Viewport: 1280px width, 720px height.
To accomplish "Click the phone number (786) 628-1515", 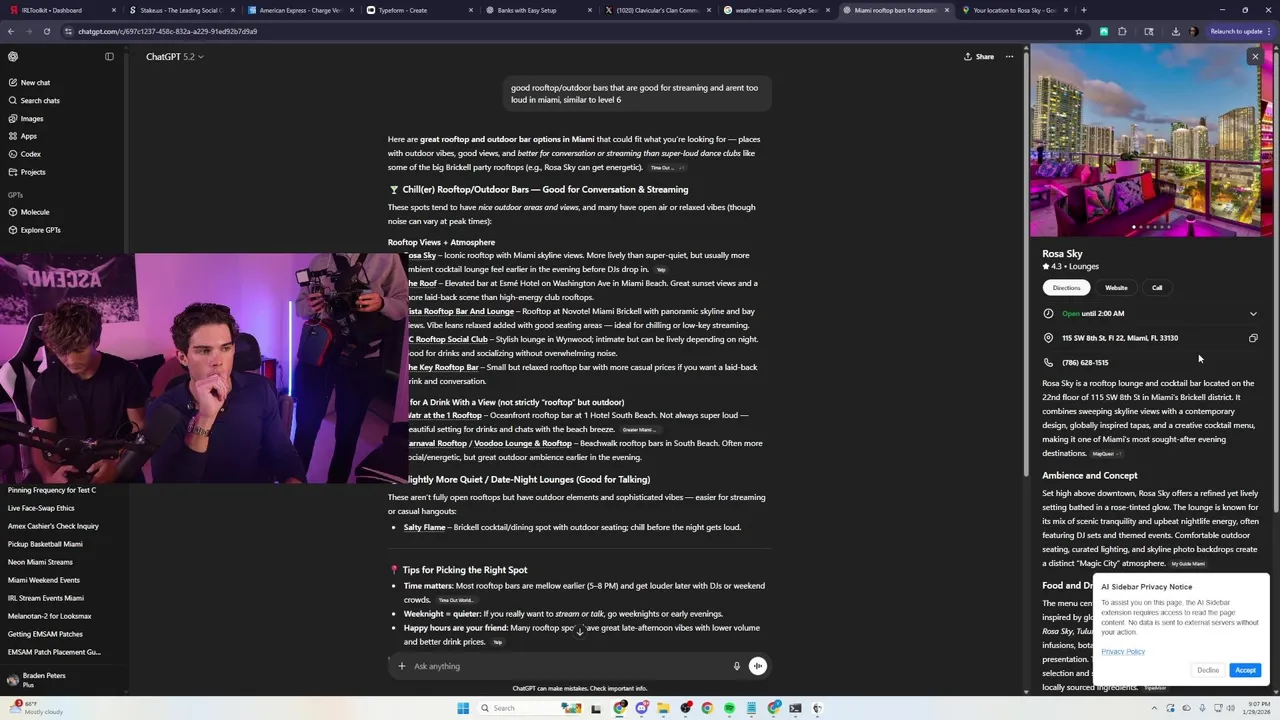I will tap(1085, 363).
